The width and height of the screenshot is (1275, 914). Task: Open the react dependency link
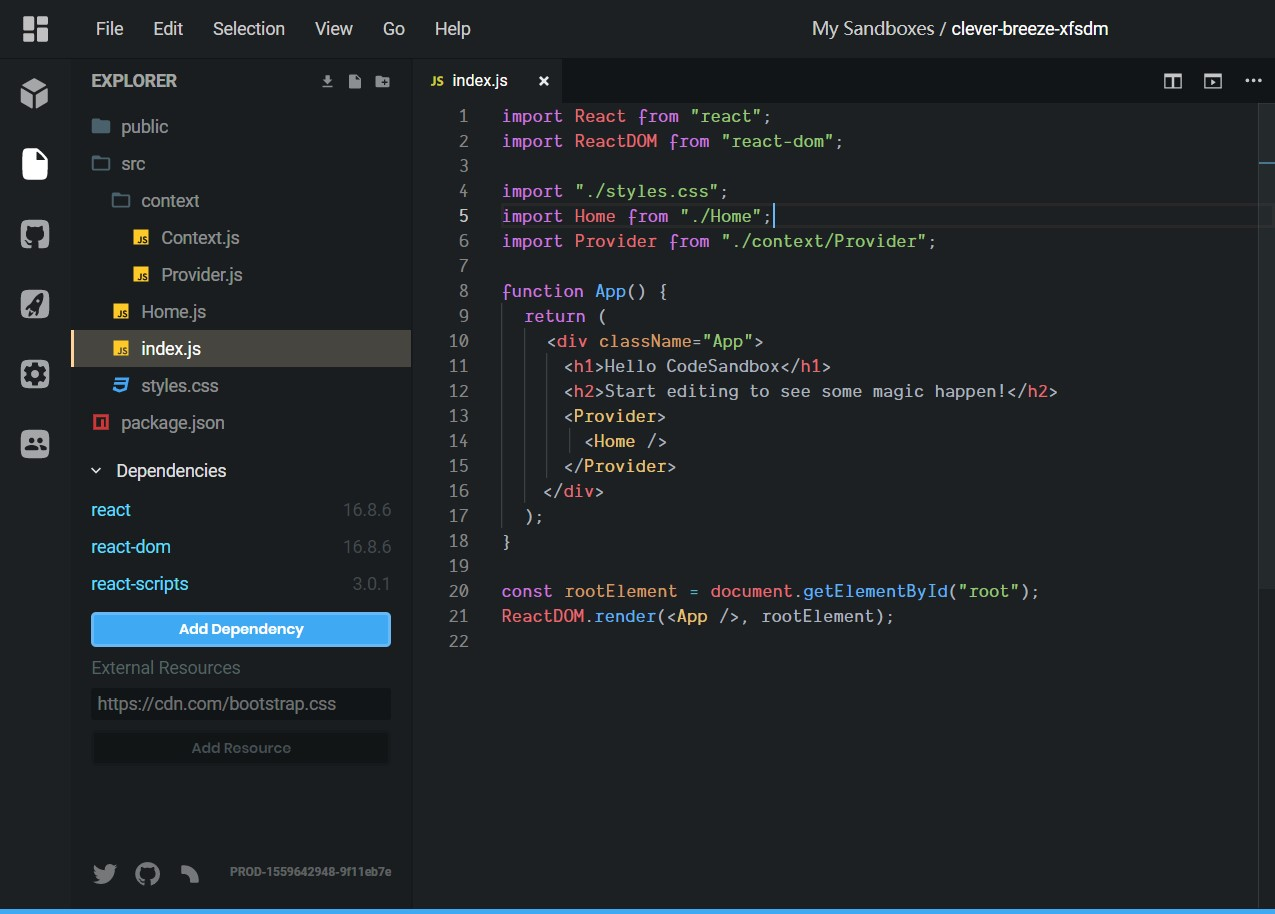tap(111, 510)
